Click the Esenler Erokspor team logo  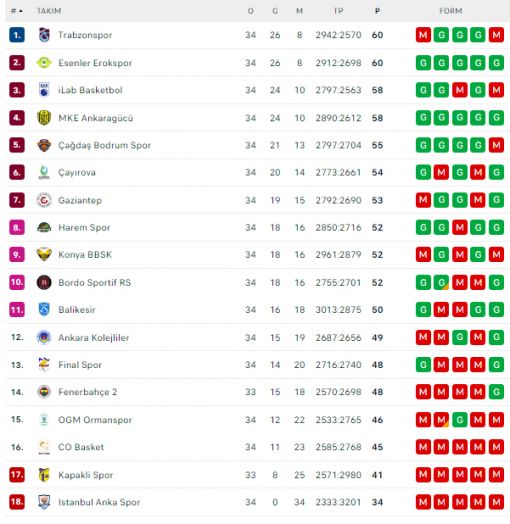44,62
